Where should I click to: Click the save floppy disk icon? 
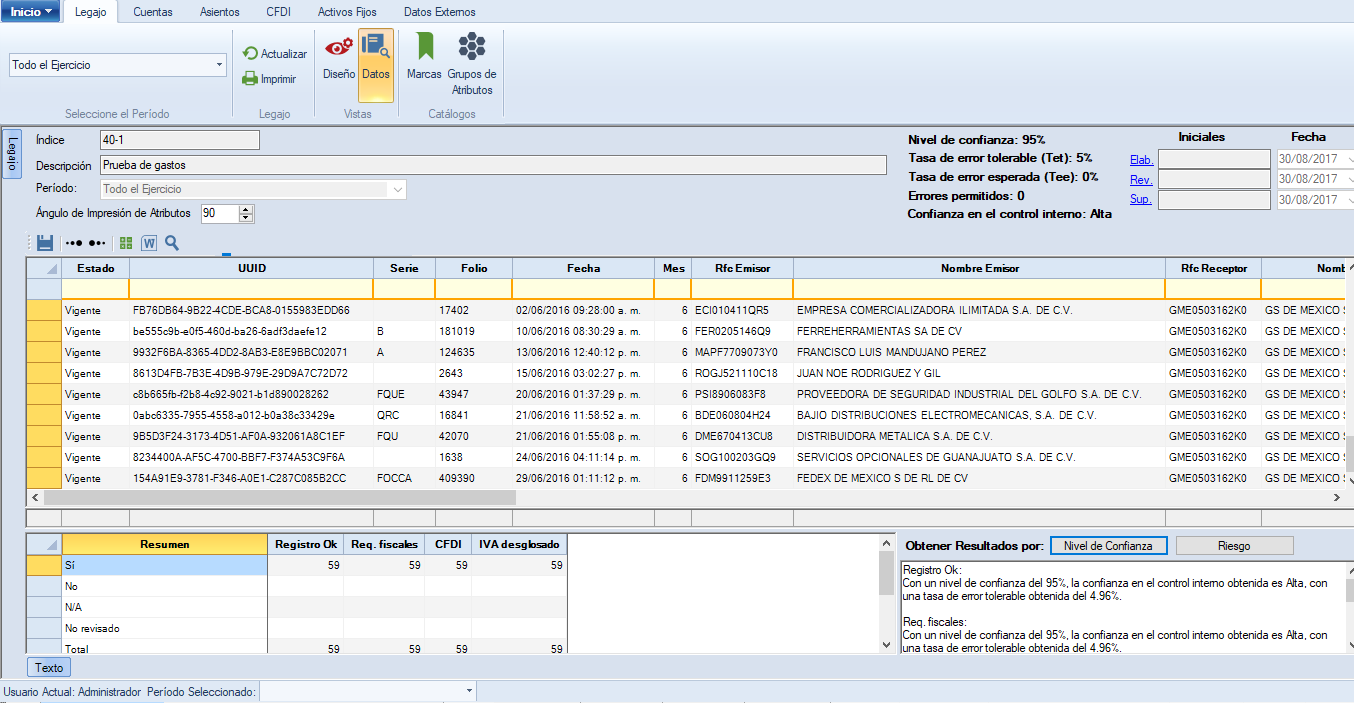pos(44,243)
